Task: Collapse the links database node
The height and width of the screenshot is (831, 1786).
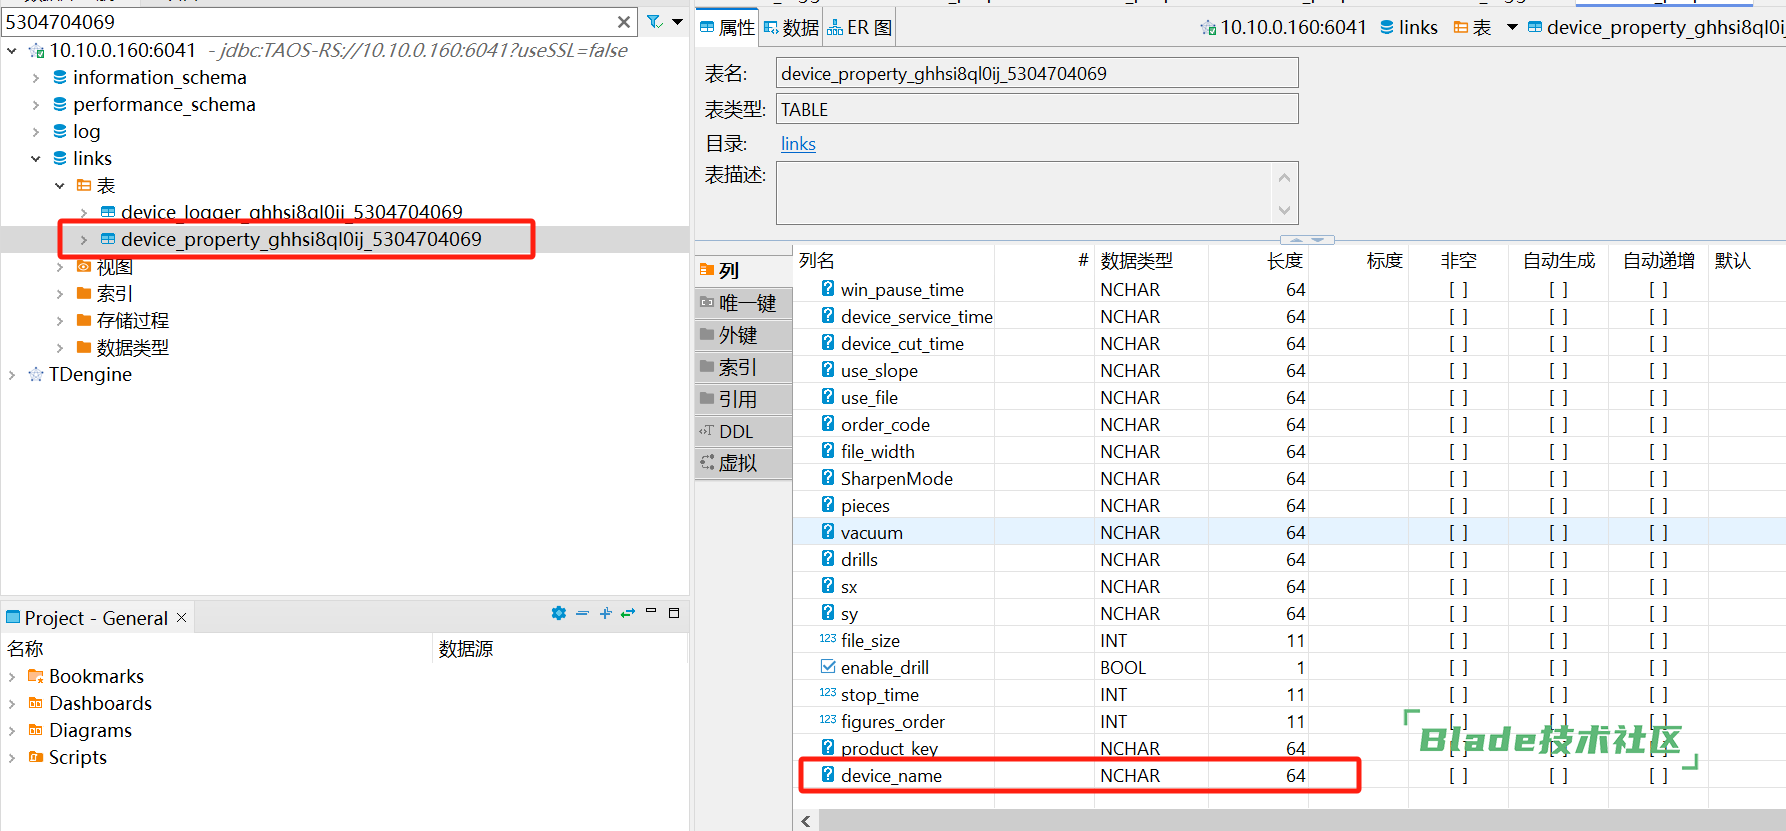Action: [x=36, y=159]
